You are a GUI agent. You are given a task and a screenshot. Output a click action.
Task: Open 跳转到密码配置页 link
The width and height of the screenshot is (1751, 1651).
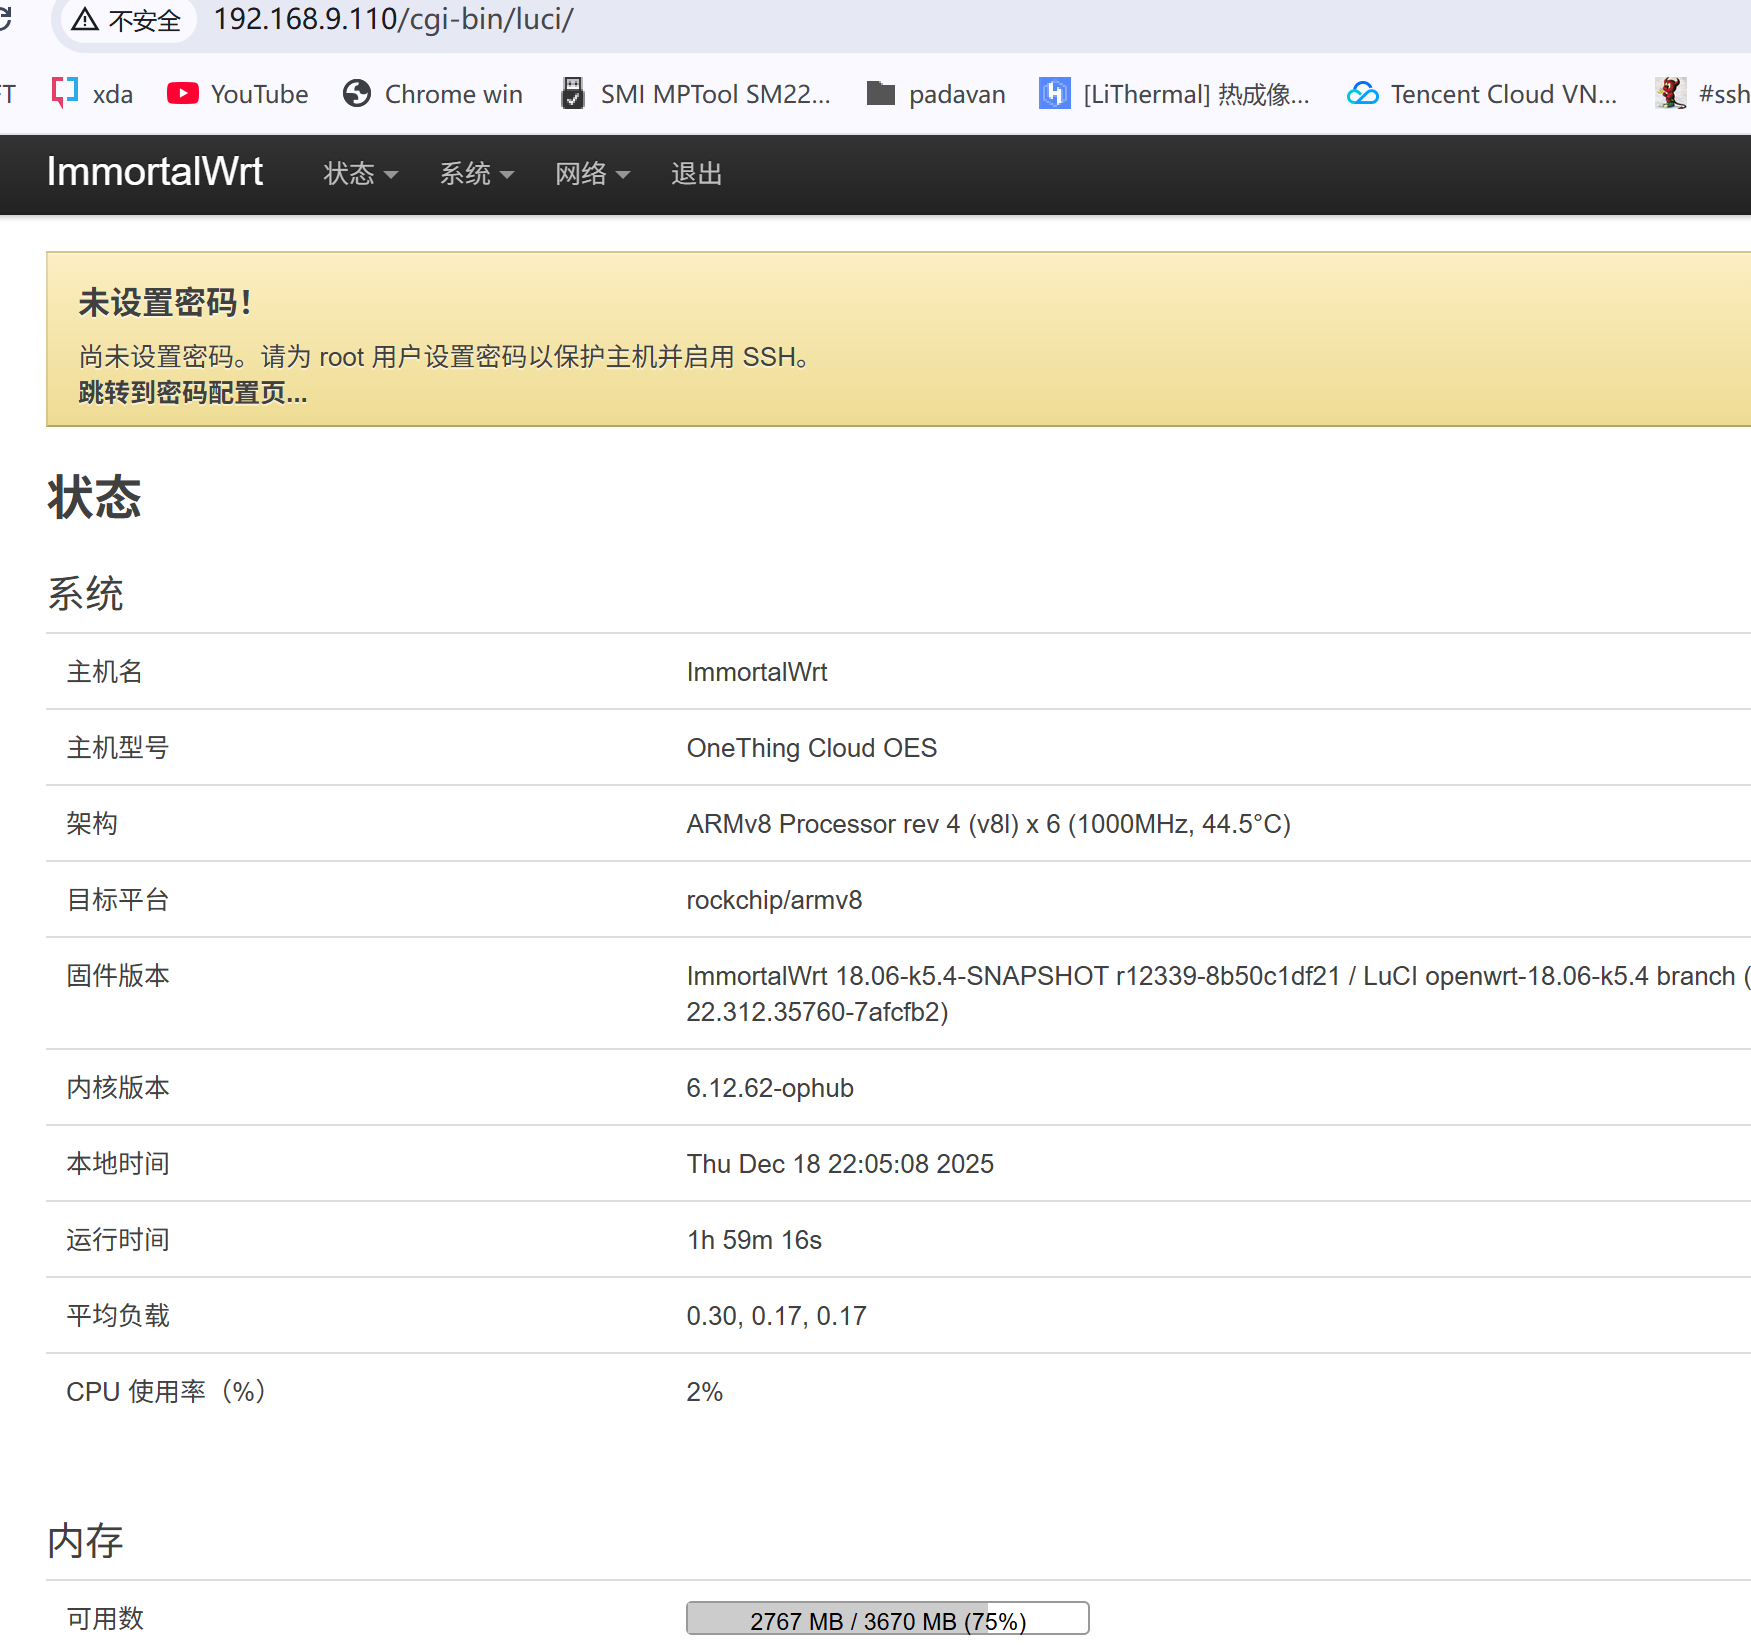pos(191,394)
